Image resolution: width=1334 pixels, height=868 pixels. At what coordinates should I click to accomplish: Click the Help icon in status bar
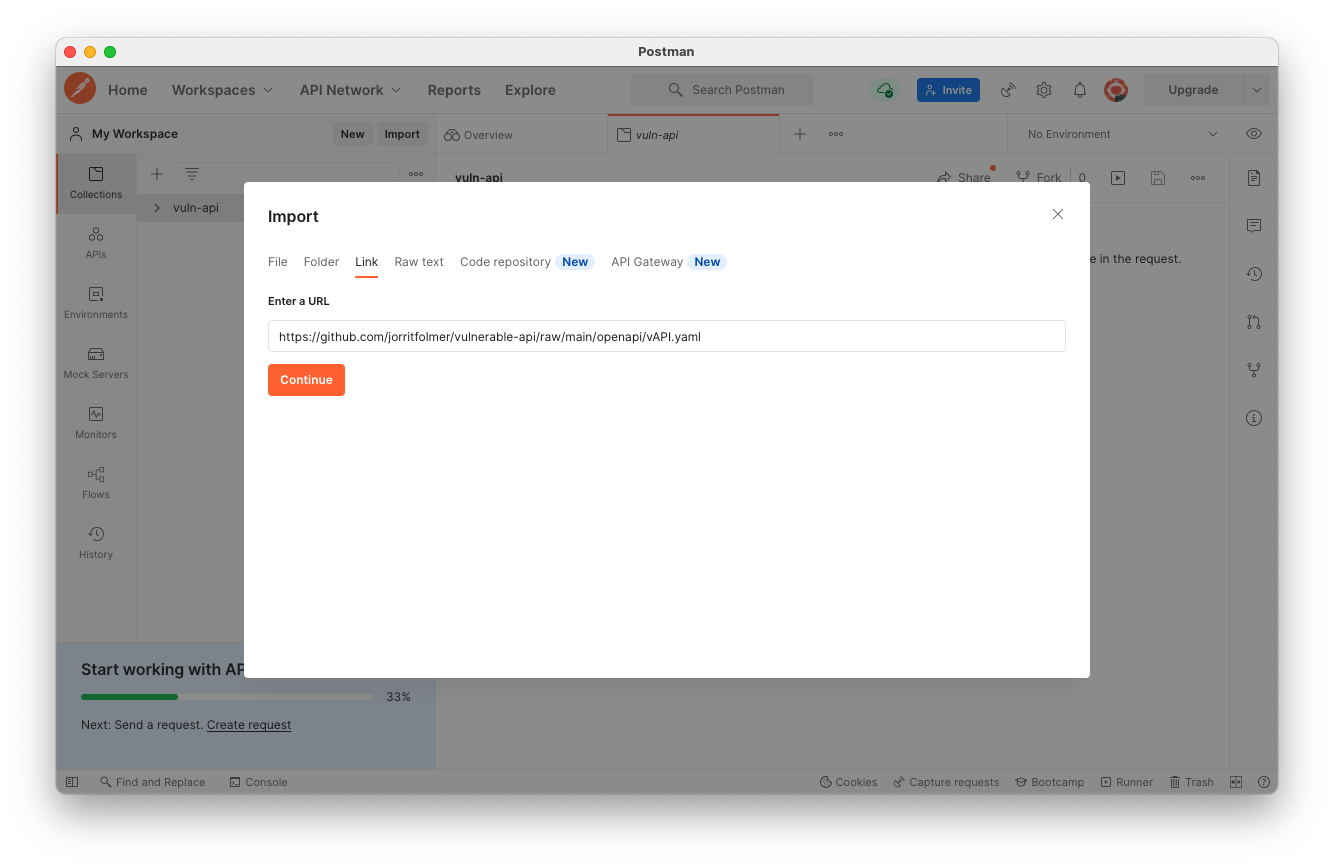point(1264,782)
